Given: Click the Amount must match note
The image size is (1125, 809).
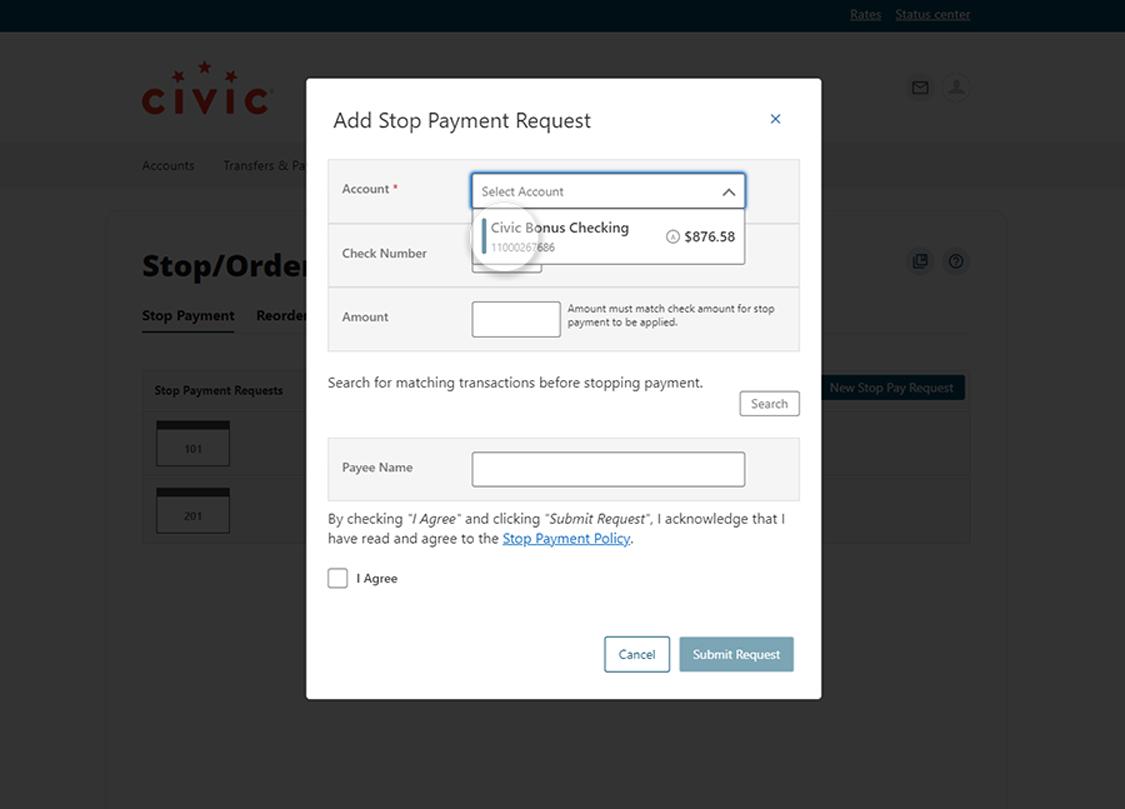Looking at the screenshot, I should (x=671, y=316).
